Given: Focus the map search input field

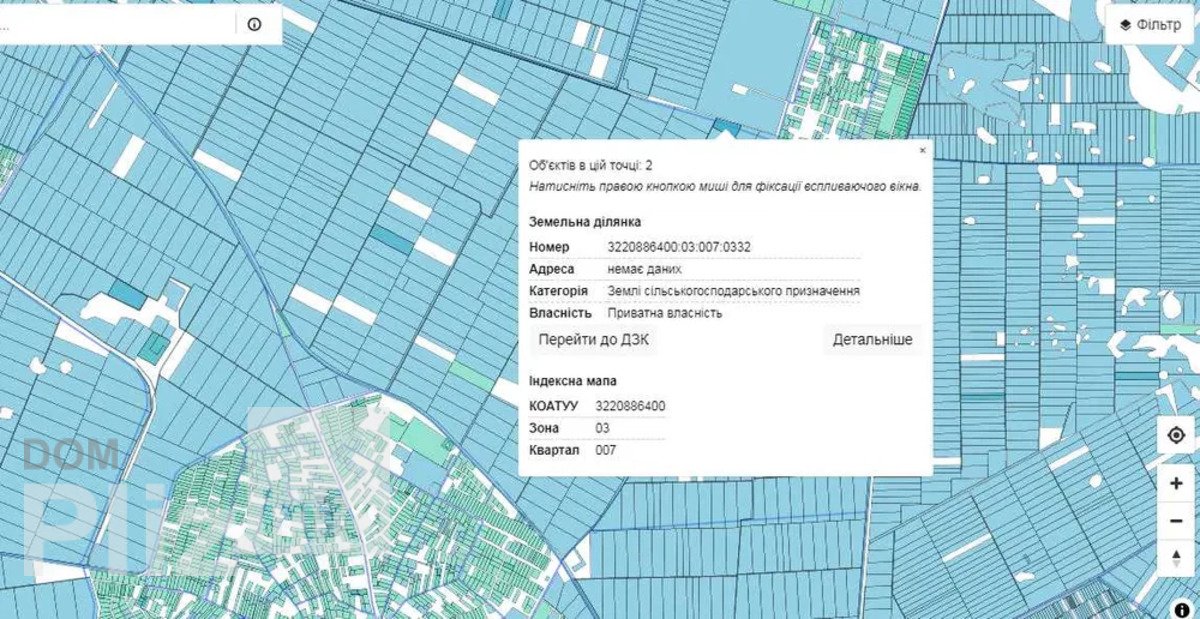Looking at the screenshot, I should click(x=110, y=25).
